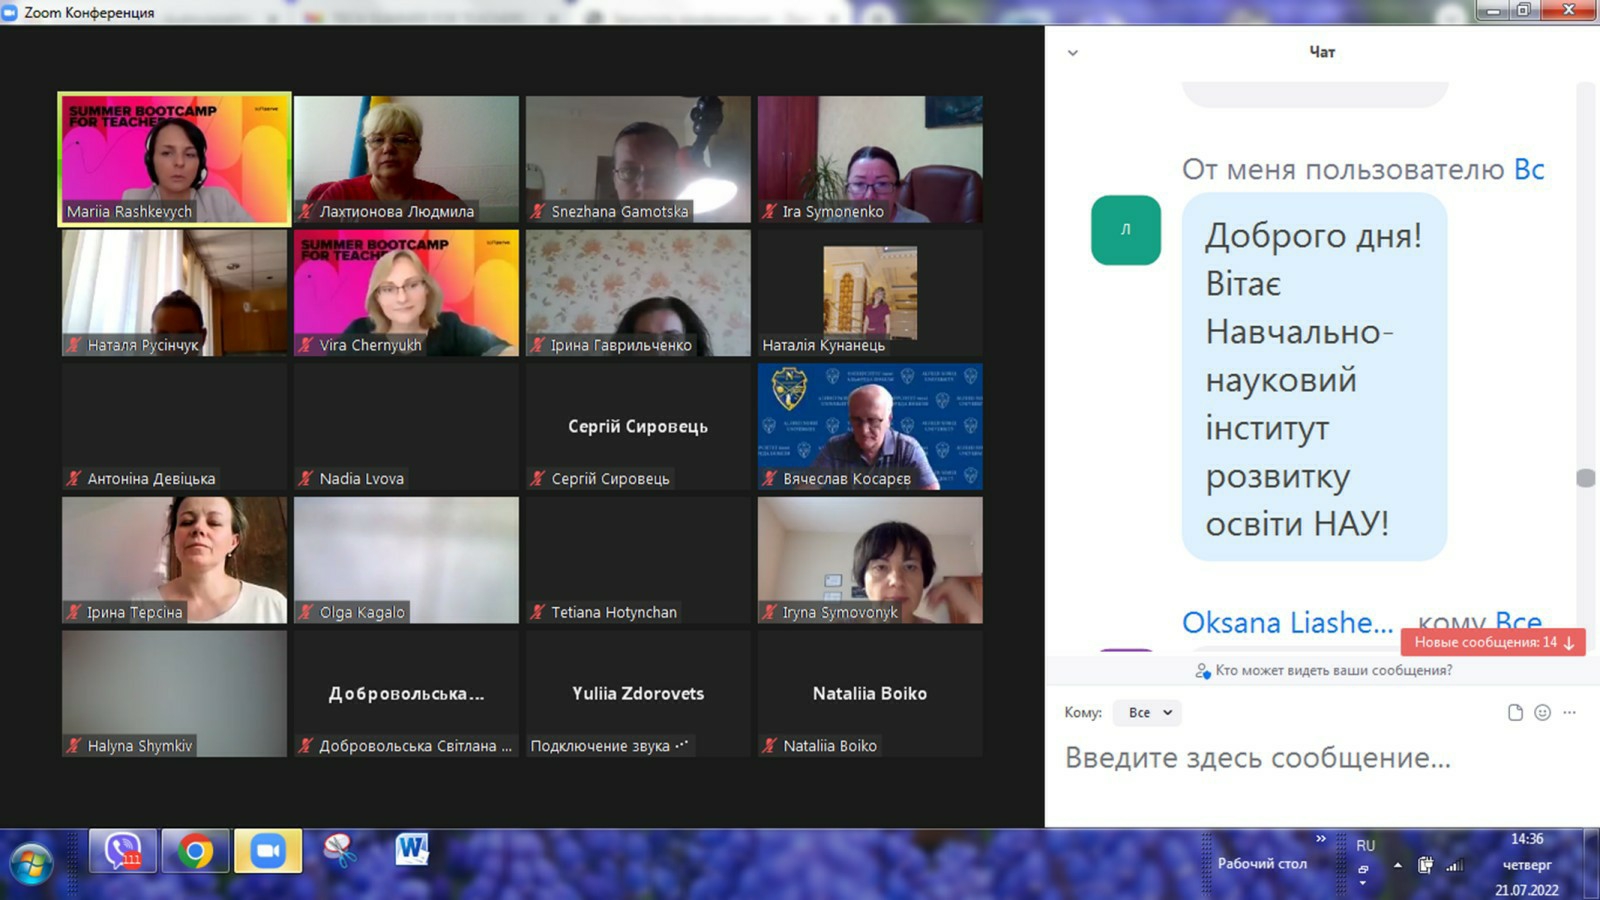Expand the 'Кому: Все' recipient dropdown
The image size is (1600, 900).
pos(1148,712)
